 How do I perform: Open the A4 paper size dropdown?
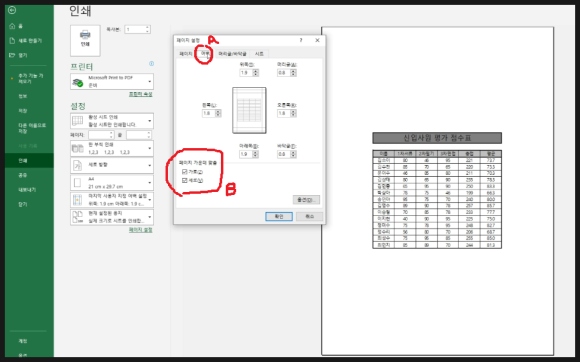112,183
